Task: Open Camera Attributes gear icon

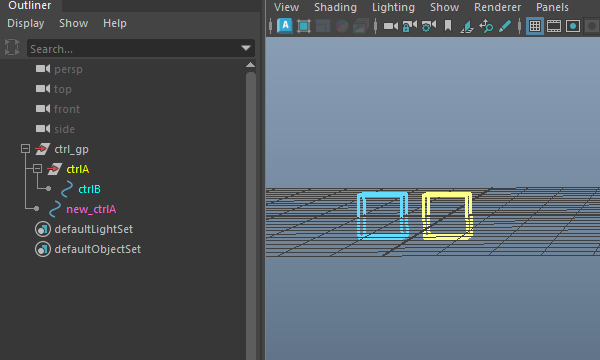Action: tap(429, 26)
